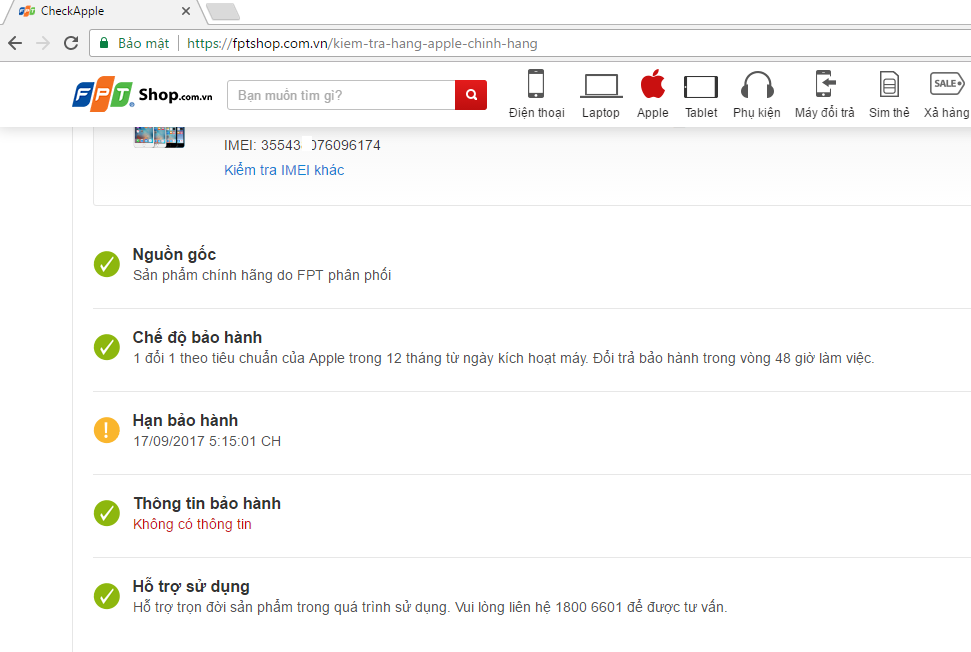Click the browser back arrow
The height and width of the screenshot is (652, 971).
pos(15,43)
